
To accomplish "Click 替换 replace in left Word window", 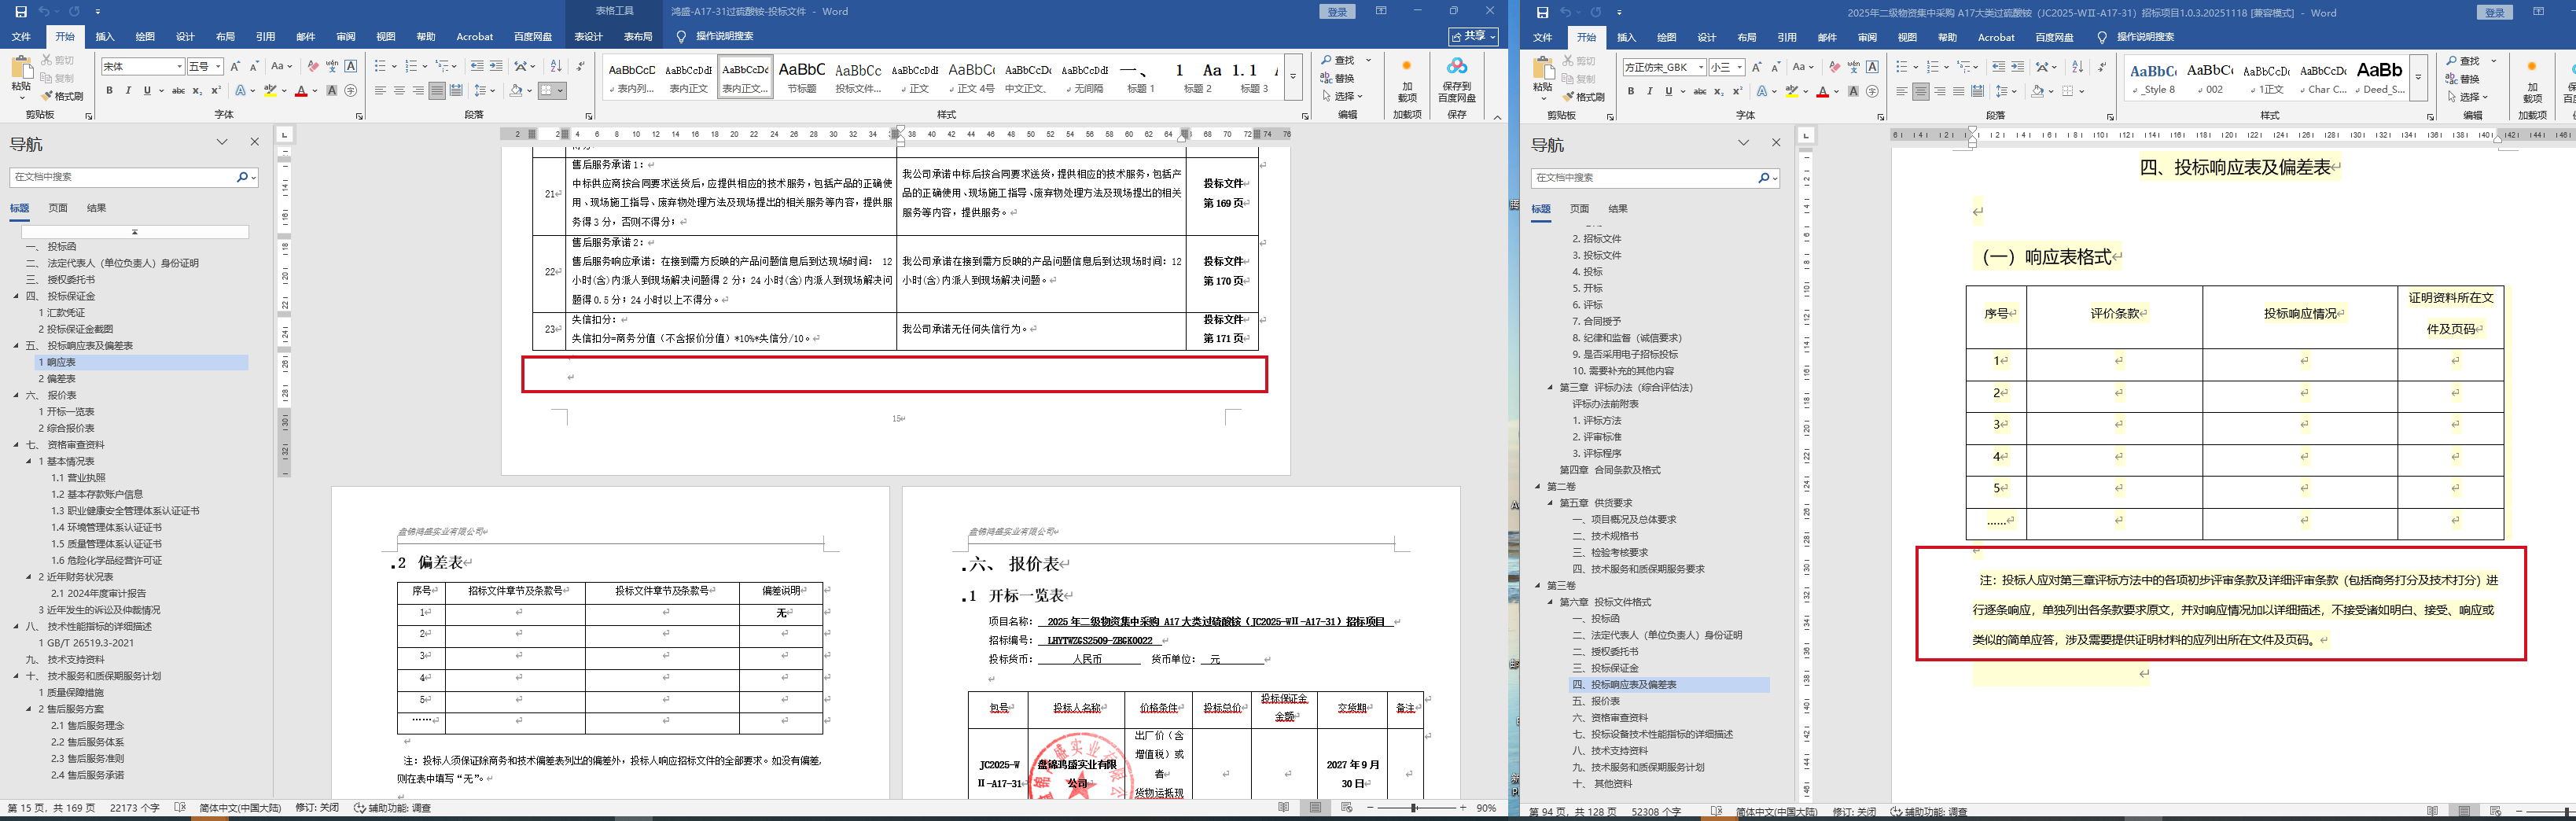I will point(1338,78).
